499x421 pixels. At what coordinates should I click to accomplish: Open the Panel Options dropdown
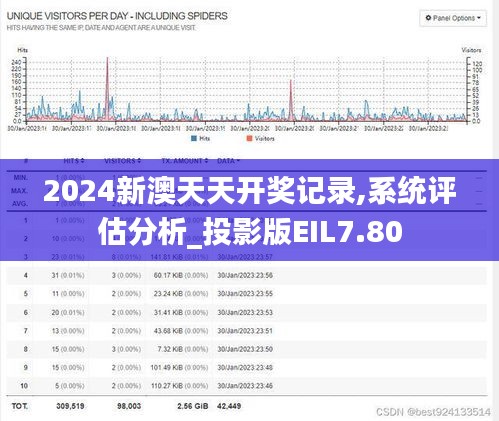[453, 18]
